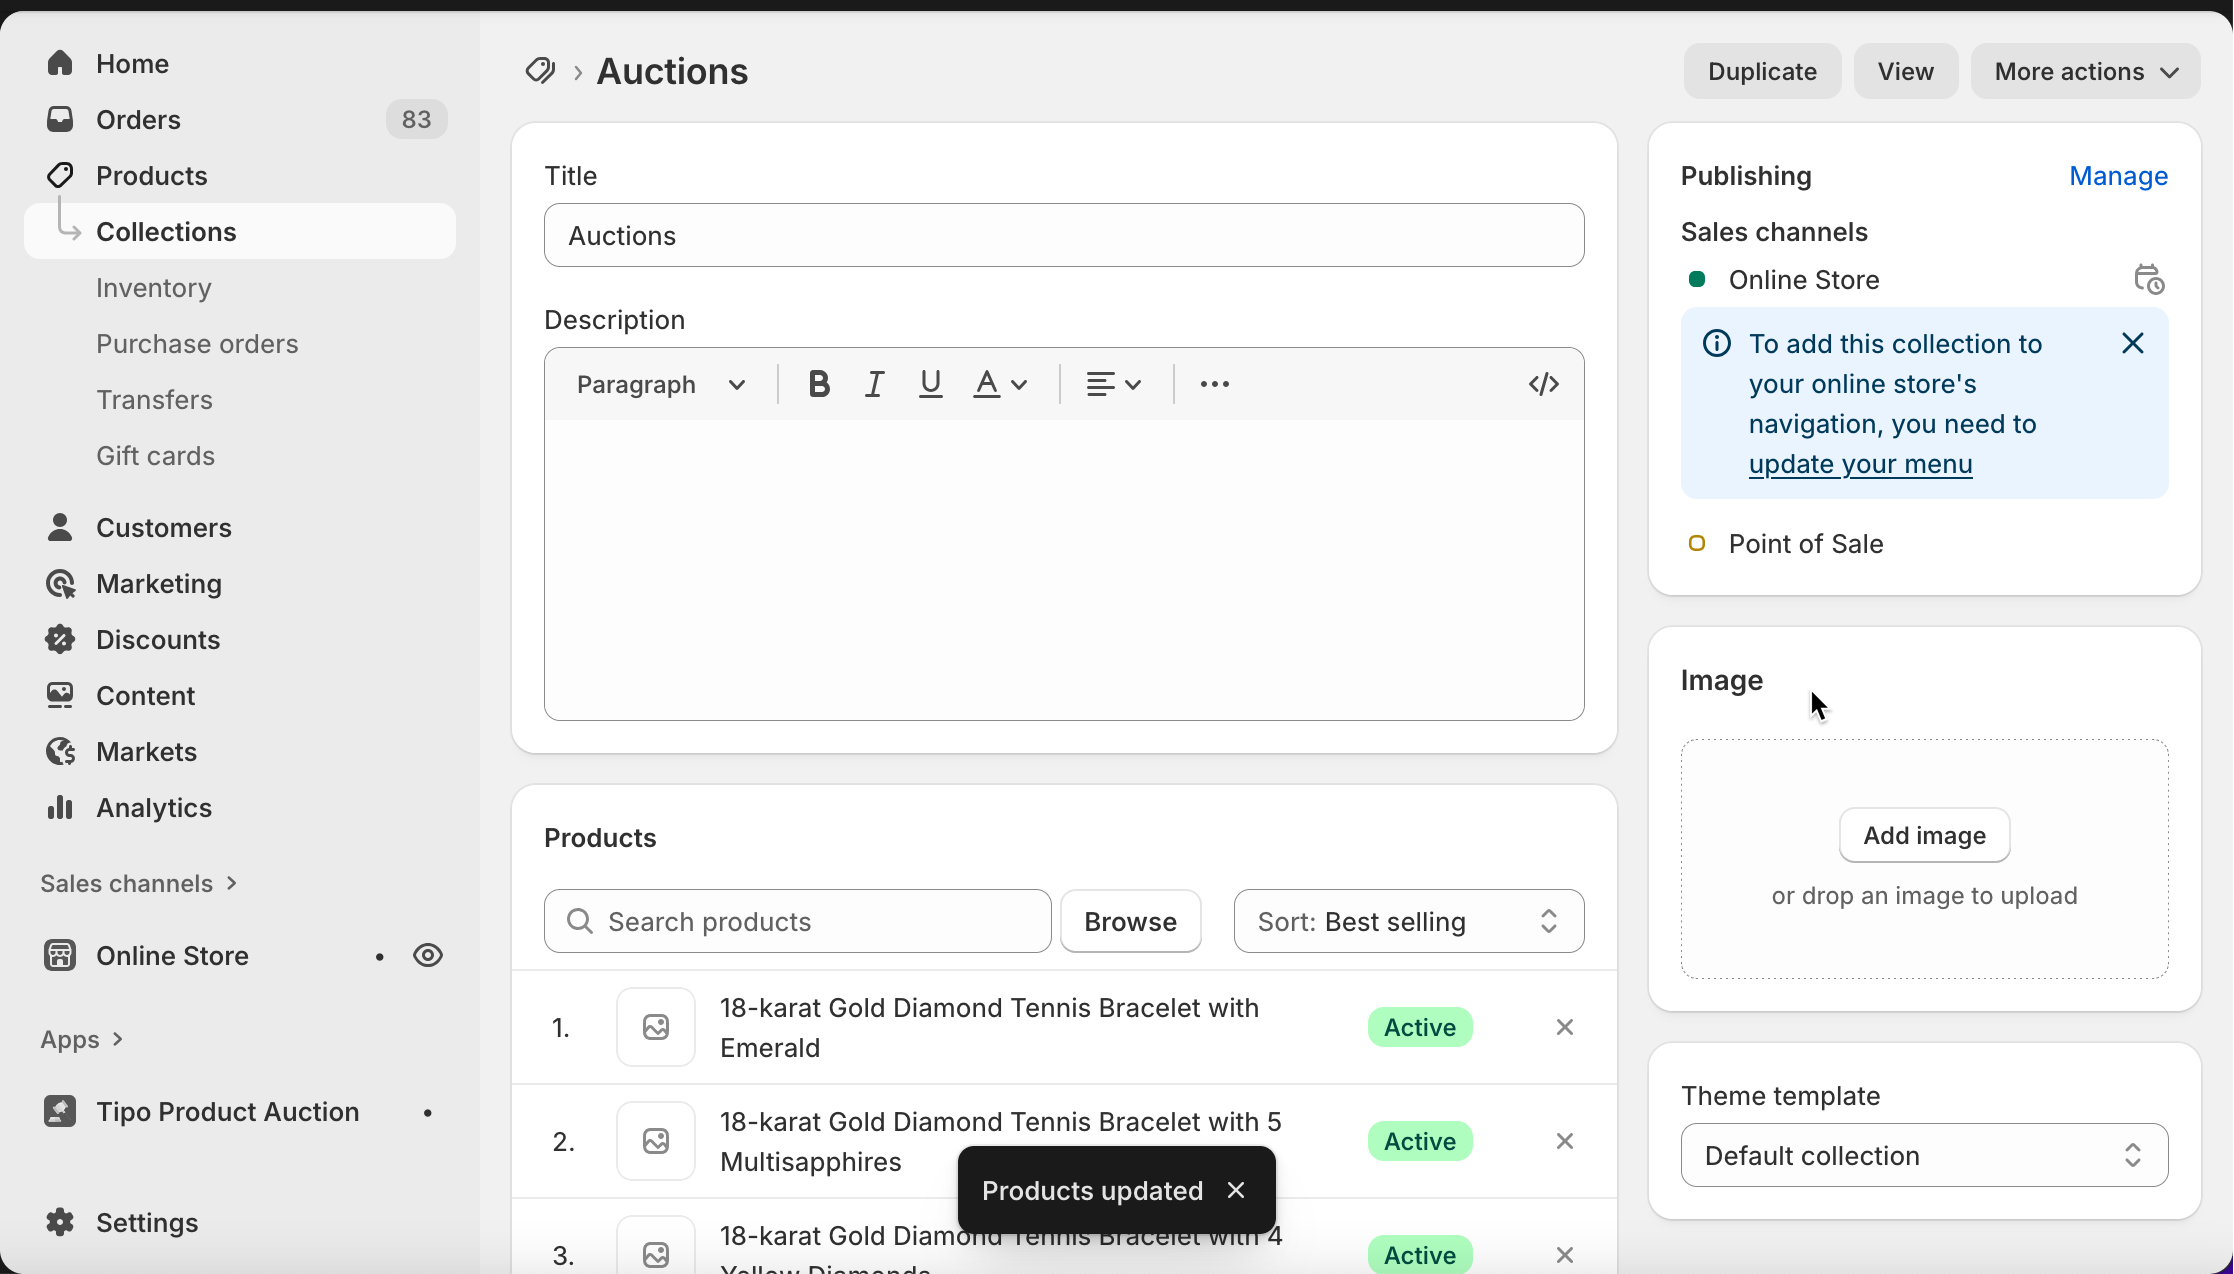Image resolution: width=2234 pixels, height=1274 pixels.
Task: Open the Paragraph style dropdown
Action: [x=661, y=384]
